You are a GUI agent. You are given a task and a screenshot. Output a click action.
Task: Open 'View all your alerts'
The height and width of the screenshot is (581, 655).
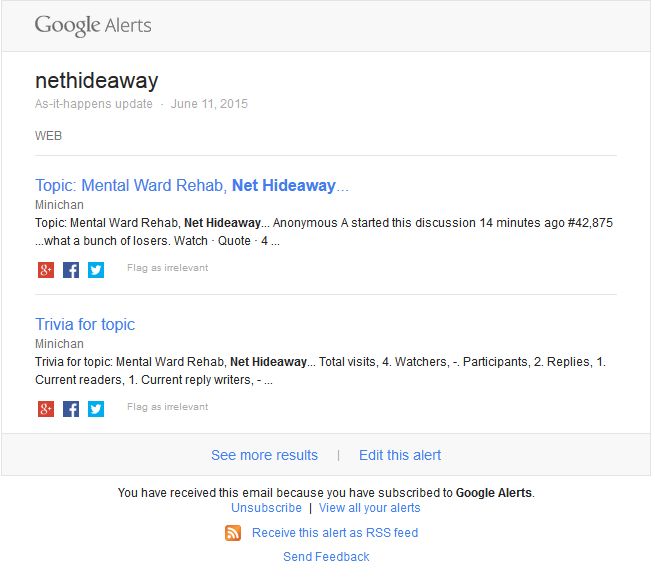pos(370,508)
